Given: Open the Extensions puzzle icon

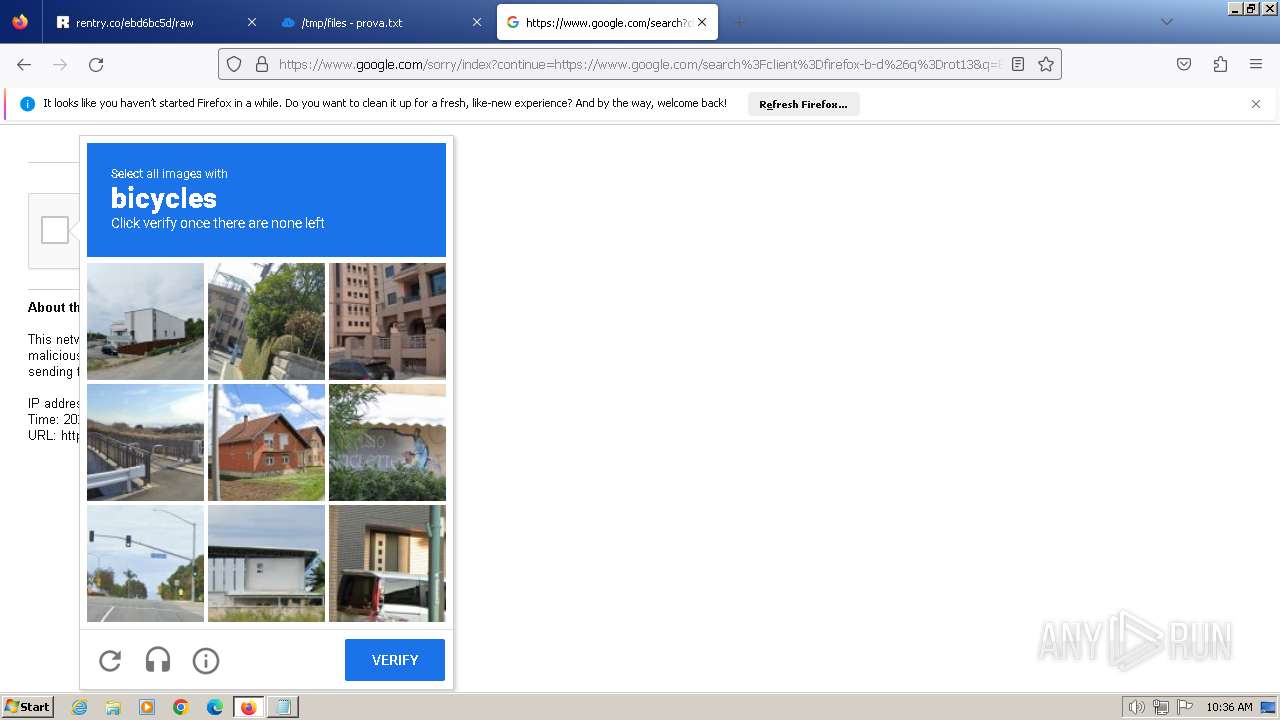Looking at the screenshot, I should [1220, 64].
